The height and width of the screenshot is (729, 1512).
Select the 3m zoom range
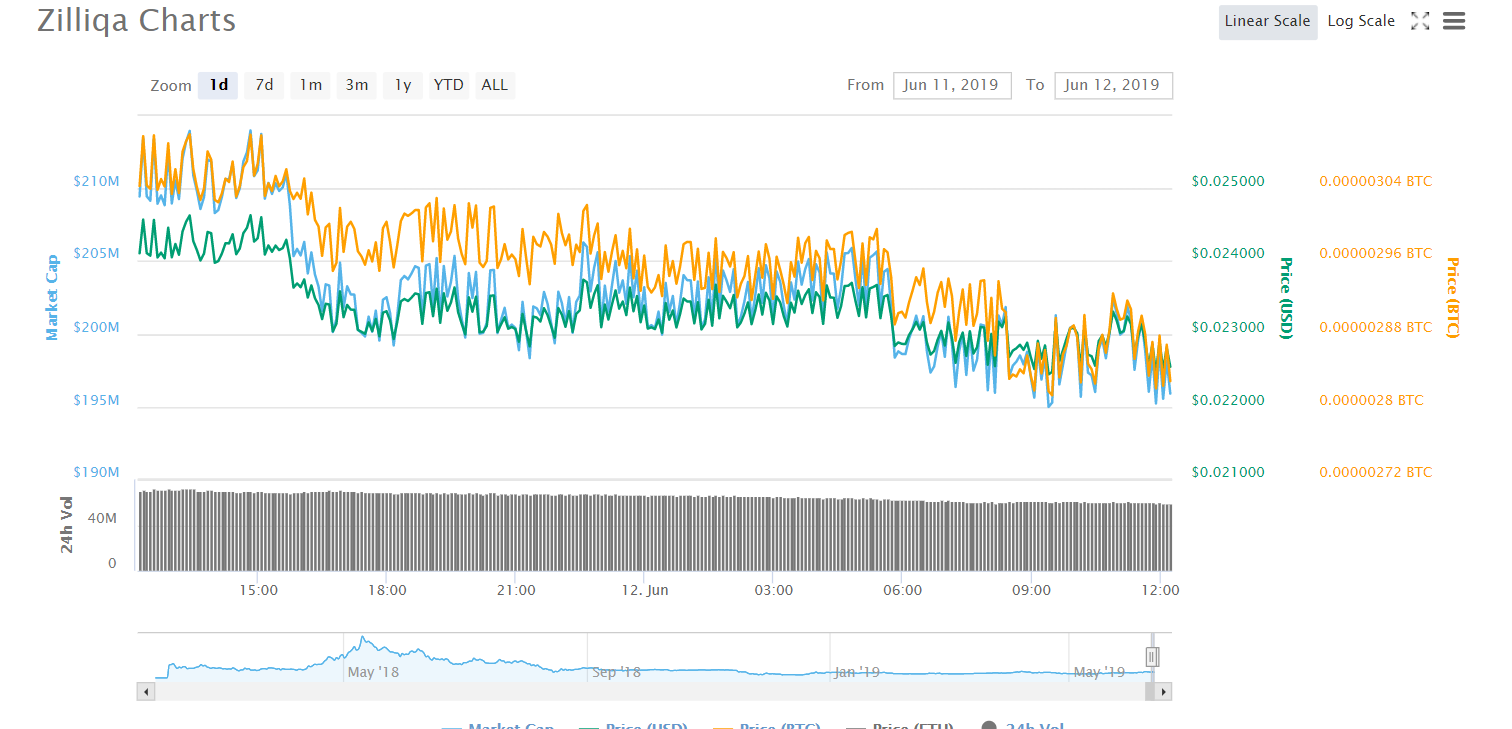coord(357,85)
